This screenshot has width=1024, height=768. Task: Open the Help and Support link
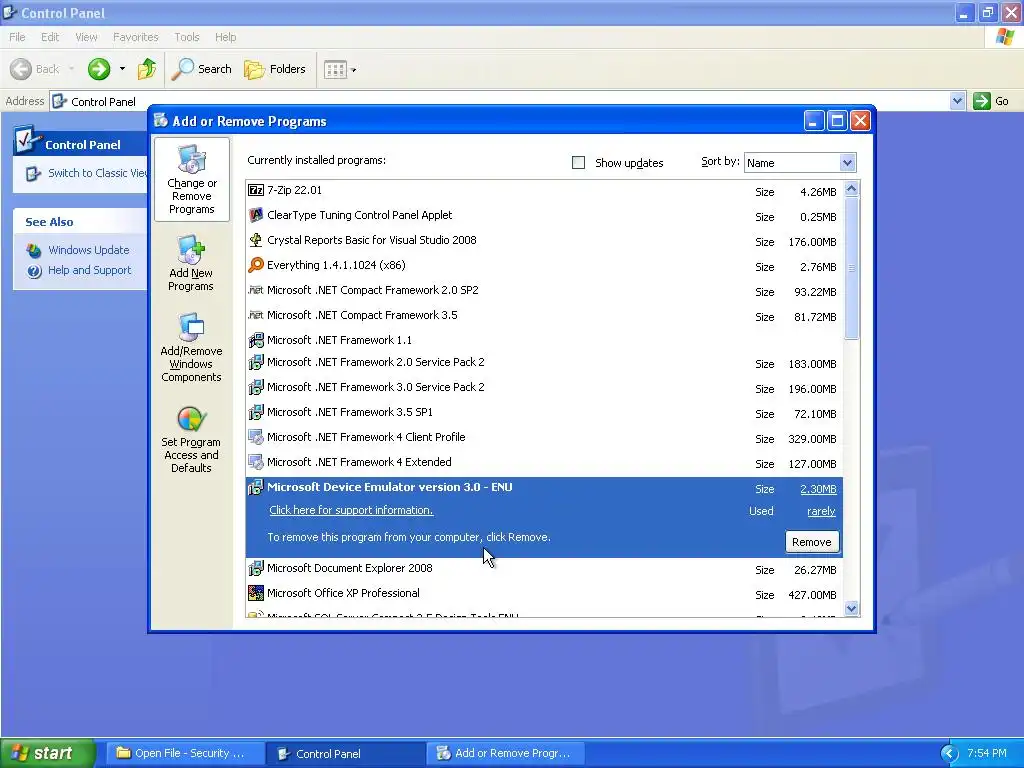point(89,270)
